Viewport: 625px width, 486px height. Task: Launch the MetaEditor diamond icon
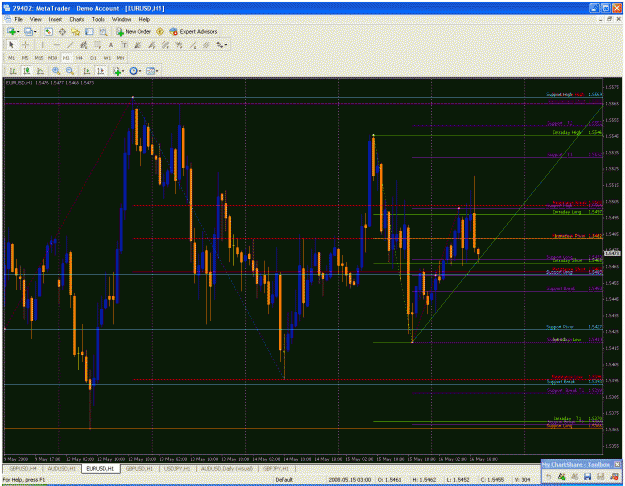160,31
